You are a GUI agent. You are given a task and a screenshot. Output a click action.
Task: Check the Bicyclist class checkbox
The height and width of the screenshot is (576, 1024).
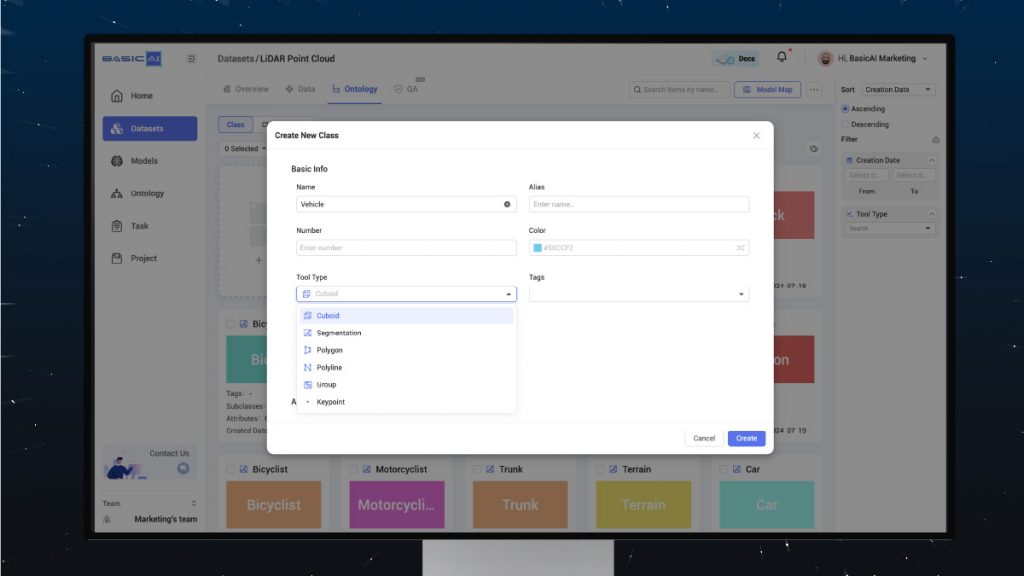(231, 469)
